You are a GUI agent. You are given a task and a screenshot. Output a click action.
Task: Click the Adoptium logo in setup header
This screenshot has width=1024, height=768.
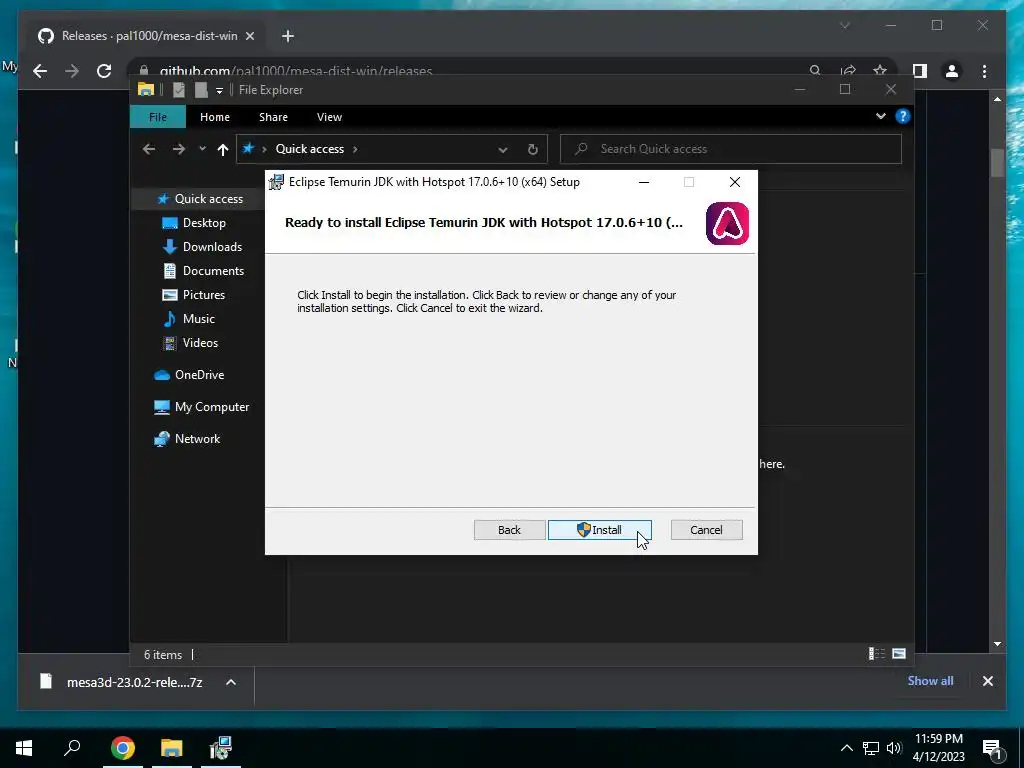tap(727, 223)
